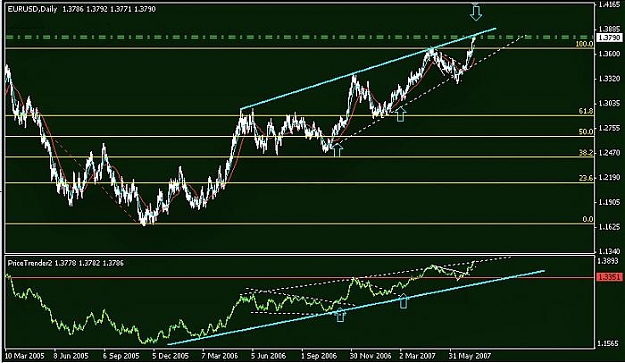Select the cyan upper trendline on the price chart

[x=368, y=69]
